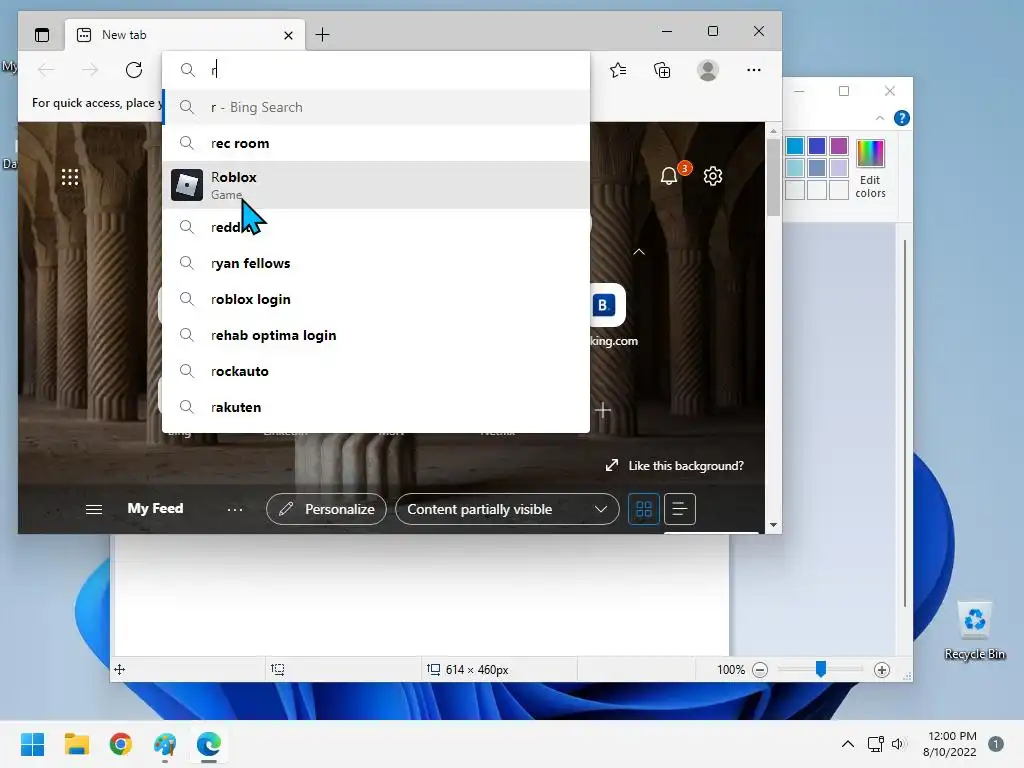This screenshot has height=768, width=1024.
Task: Open the profile avatar in Edge
Action: 708,70
